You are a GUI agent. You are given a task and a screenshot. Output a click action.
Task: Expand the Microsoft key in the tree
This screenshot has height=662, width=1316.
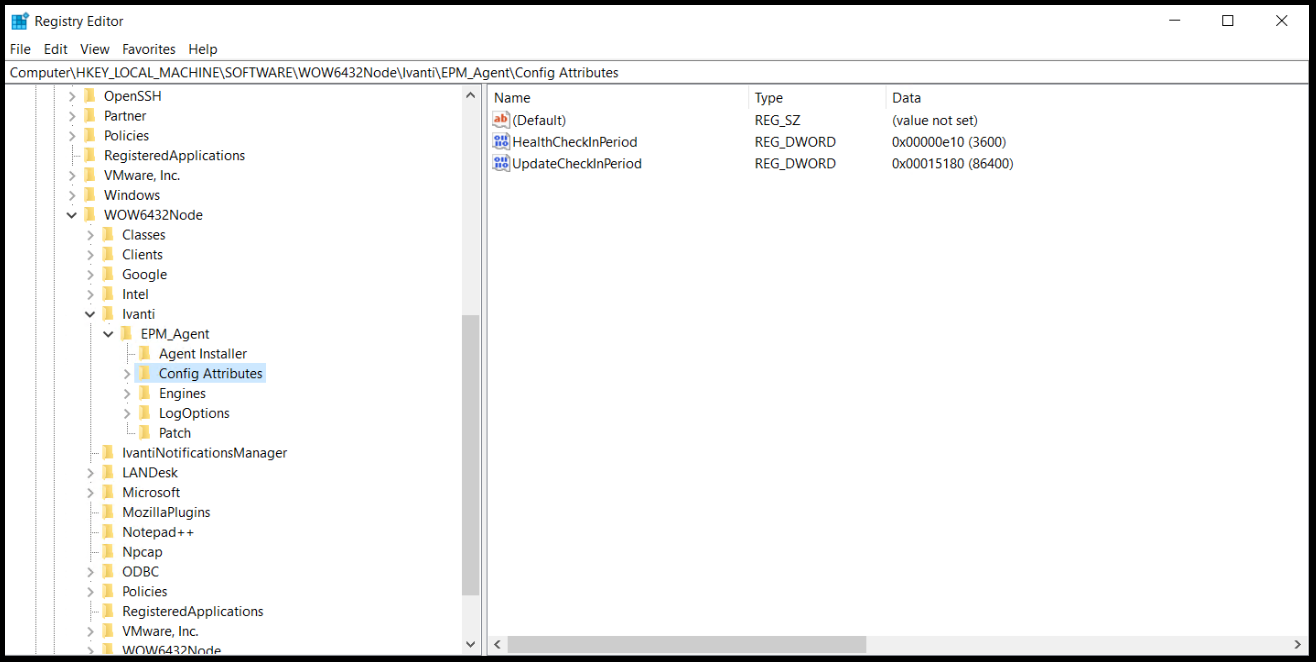pyautogui.click(x=89, y=491)
